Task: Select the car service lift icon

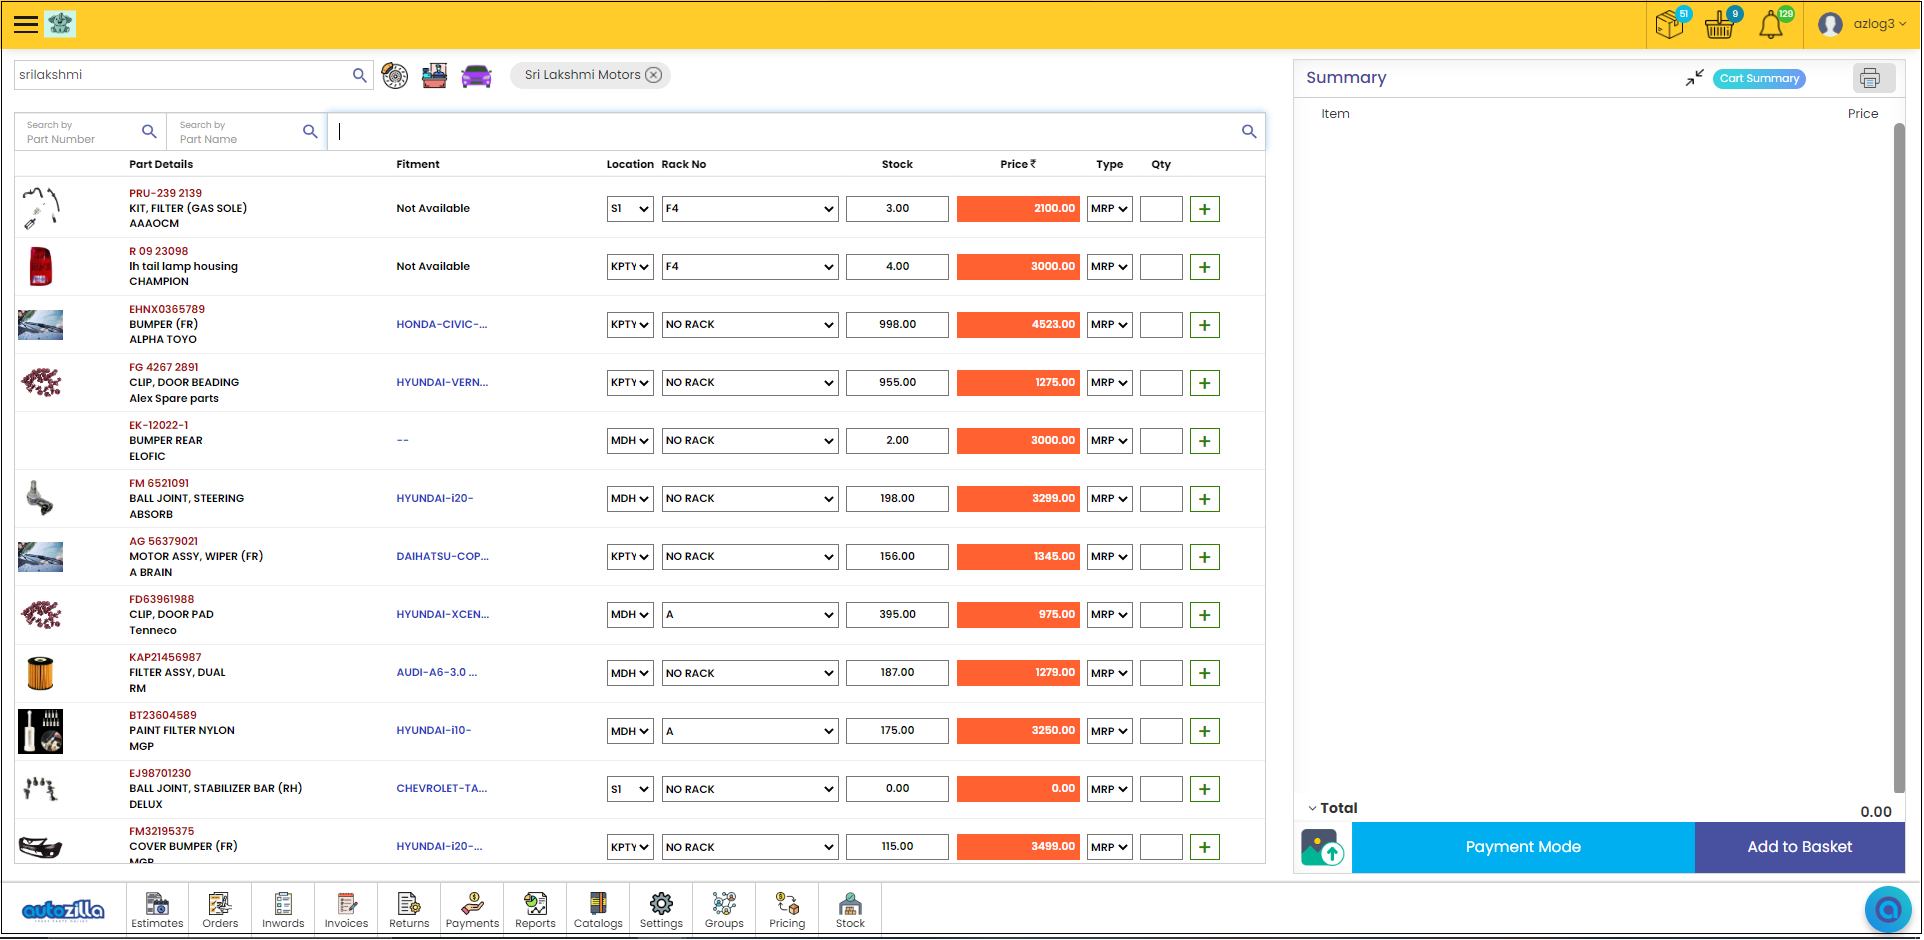Action: tap(435, 75)
